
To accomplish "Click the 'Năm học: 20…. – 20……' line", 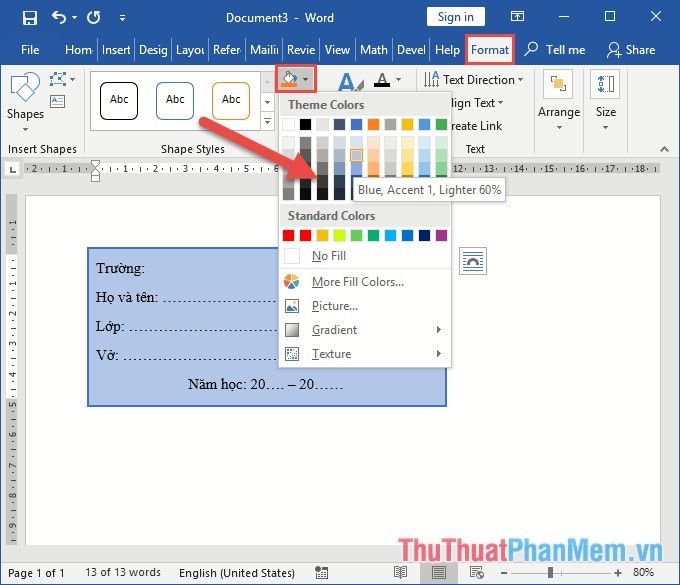I will [265, 384].
